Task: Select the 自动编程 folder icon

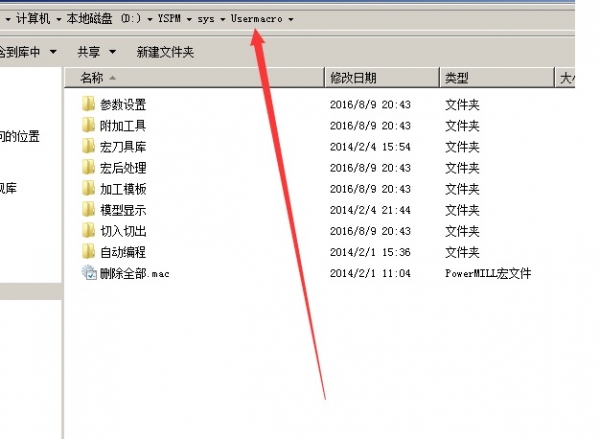Action: (88, 251)
